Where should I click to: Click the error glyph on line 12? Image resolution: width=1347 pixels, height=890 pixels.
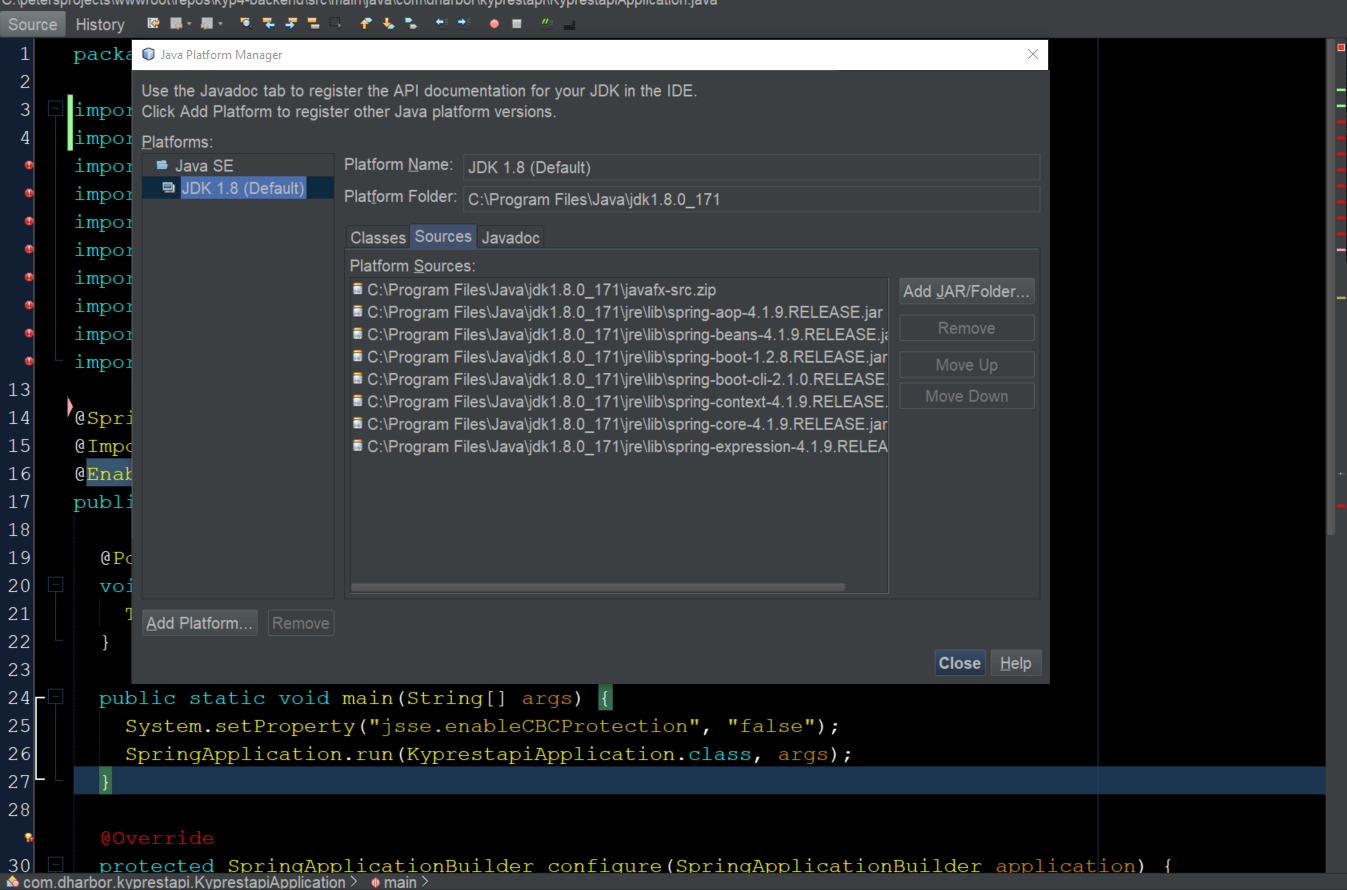30,361
